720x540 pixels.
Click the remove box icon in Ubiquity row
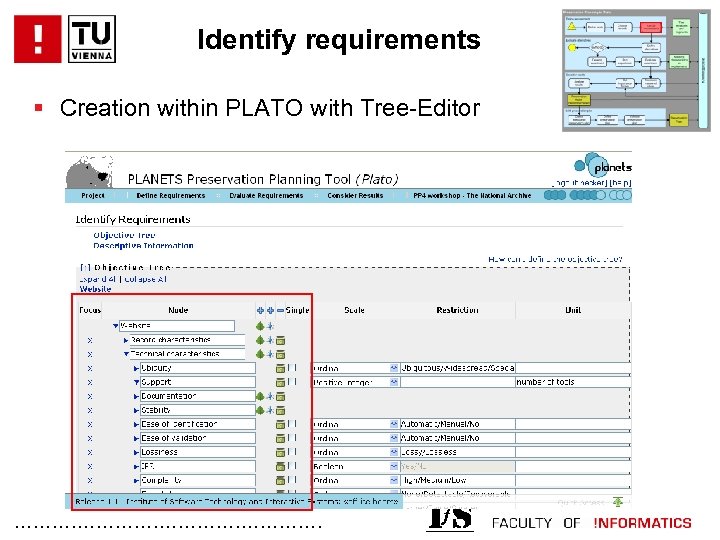[281, 368]
